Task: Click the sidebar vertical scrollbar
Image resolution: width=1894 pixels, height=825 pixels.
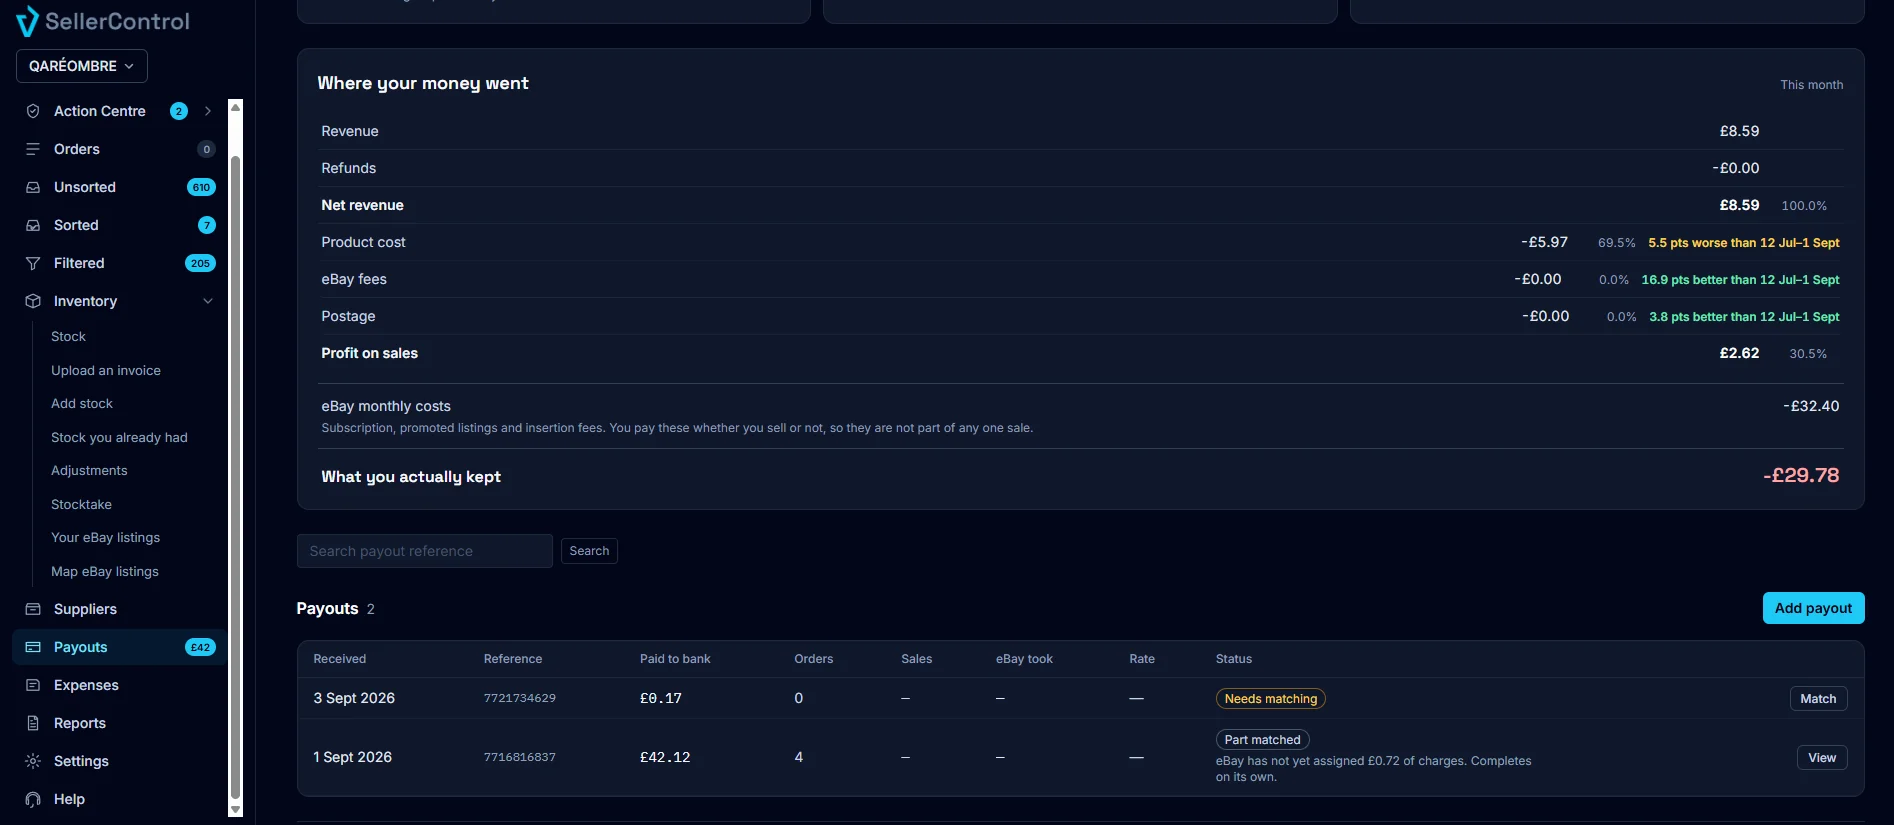Action: point(236,478)
